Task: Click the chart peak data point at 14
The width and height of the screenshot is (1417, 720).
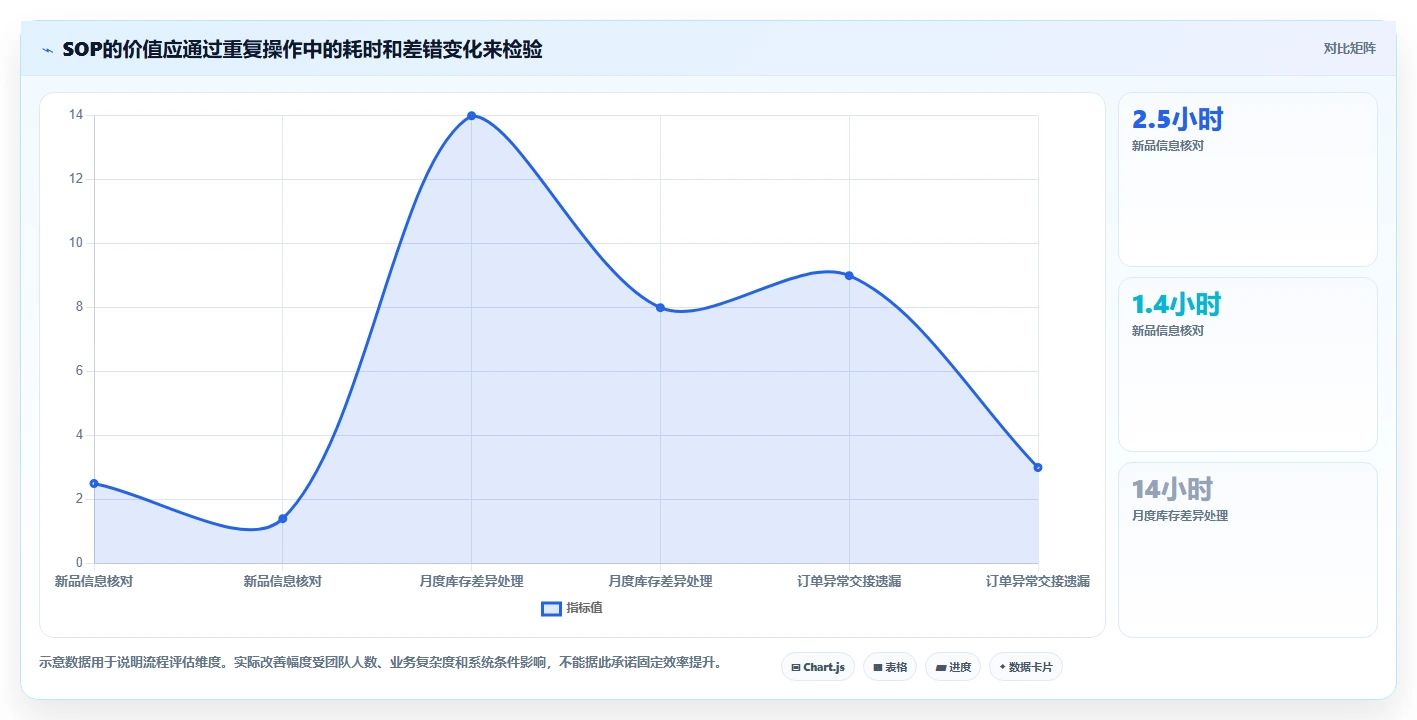Action: pyautogui.click(x=471, y=116)
